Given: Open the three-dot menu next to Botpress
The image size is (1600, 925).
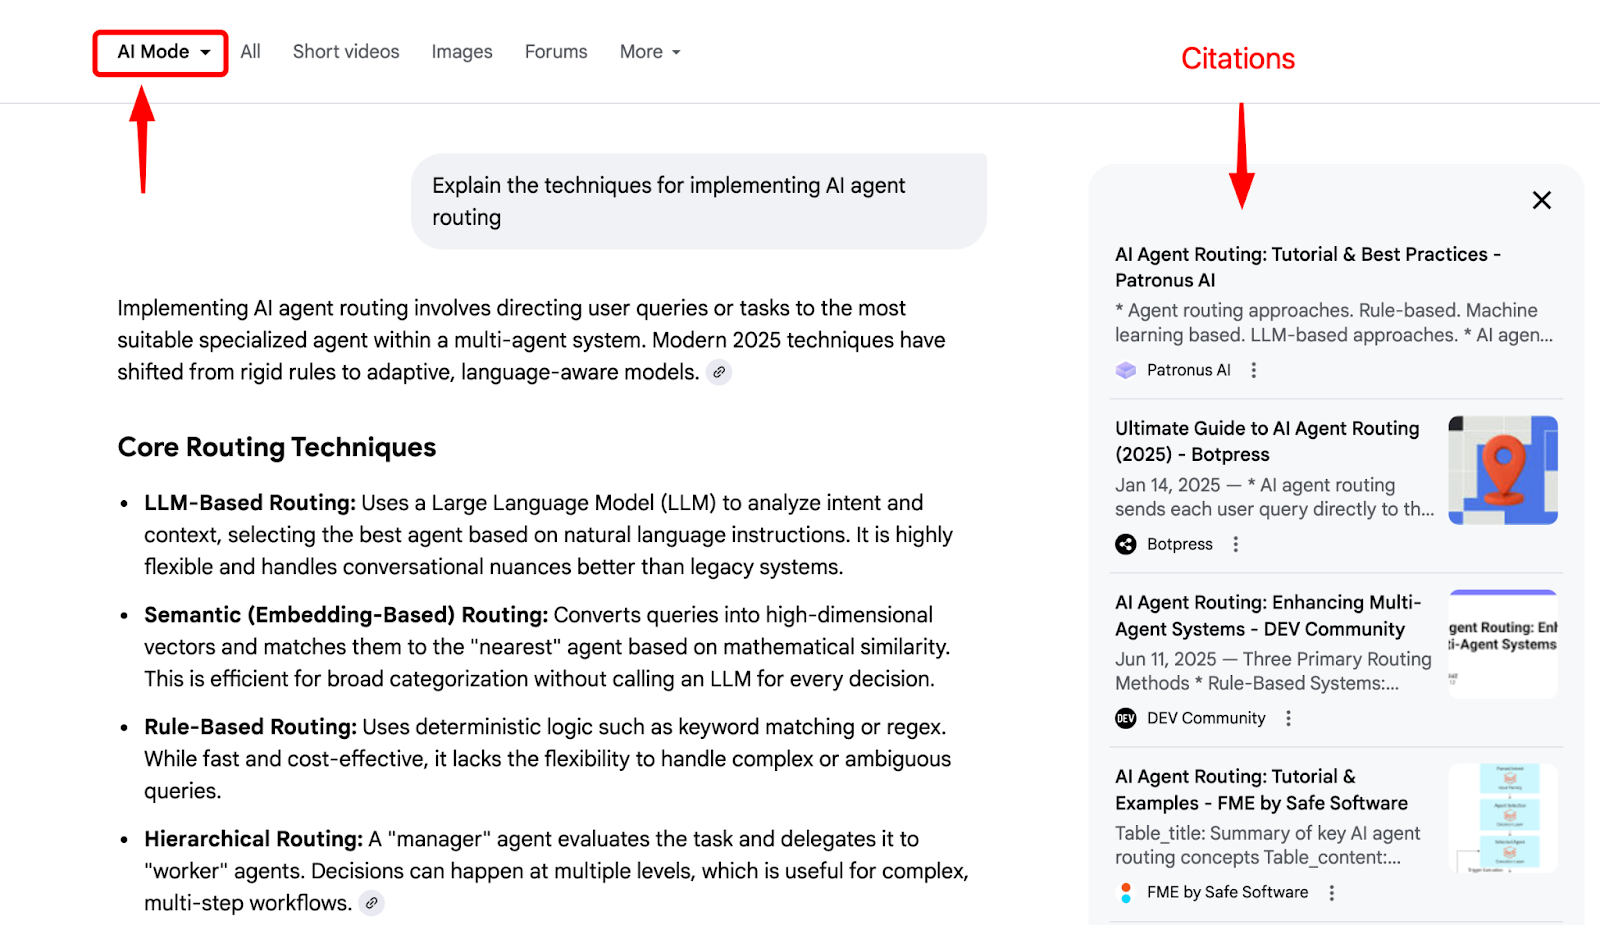Looking at the screenshot, I should click(1236, 544).
